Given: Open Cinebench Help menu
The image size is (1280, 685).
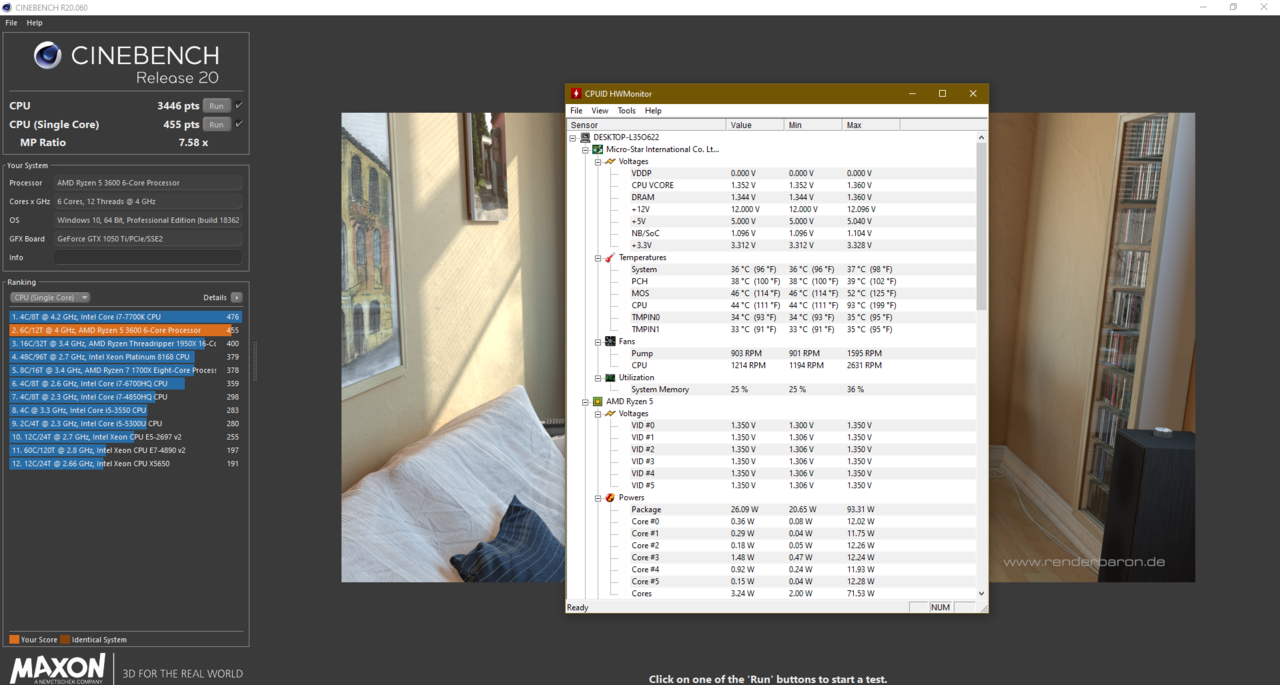Looking at the screenshot, I should [x=34, y=23].
